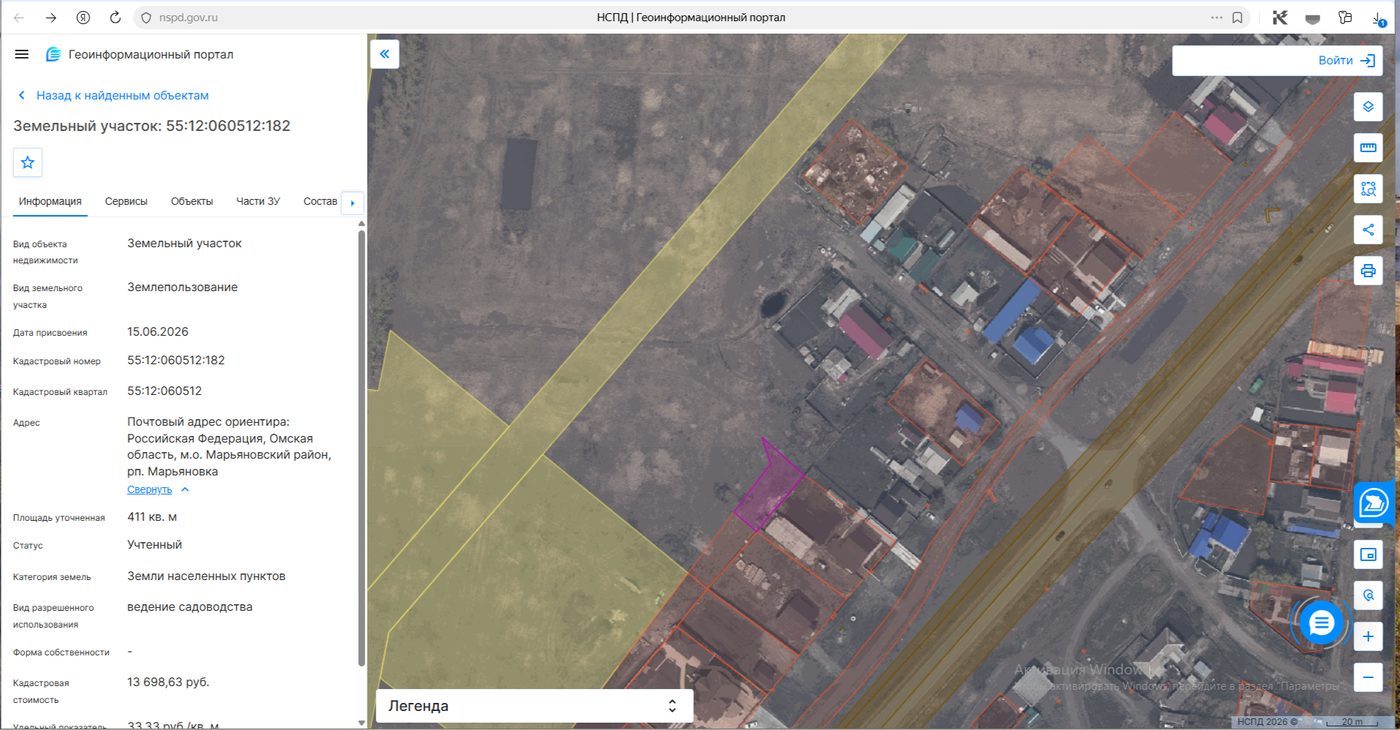This screenshot has height=730, width=1400.
Task: Print the map with the printer icon
Action: pos(1368,270)
